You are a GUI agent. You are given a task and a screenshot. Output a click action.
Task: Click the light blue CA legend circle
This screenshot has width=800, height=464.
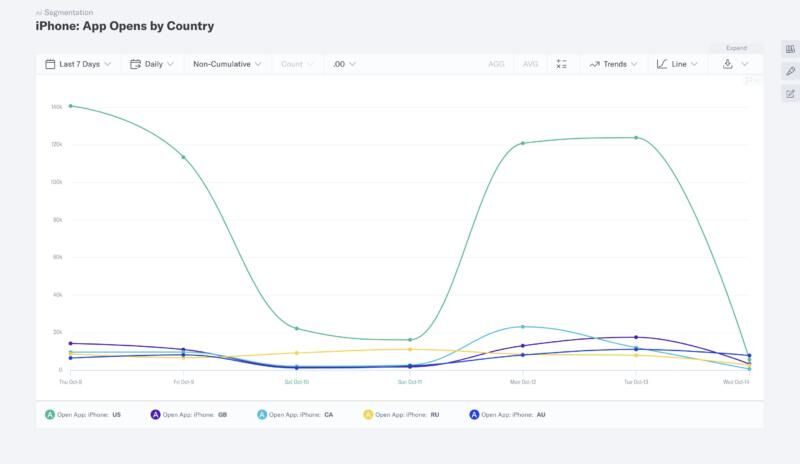[262, 414]
